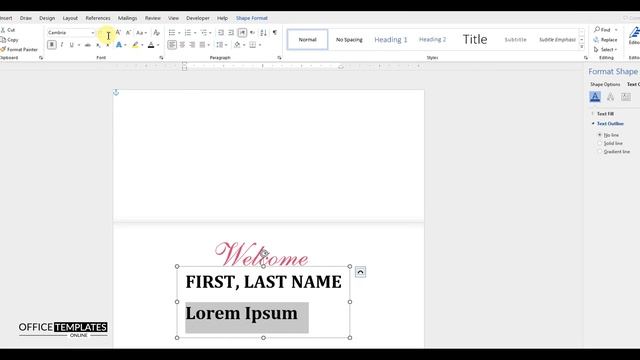The width and height of the screenshot is (640, 360).
Task: Expand the underline style dropdown arrow
Action: pos(79,45)
